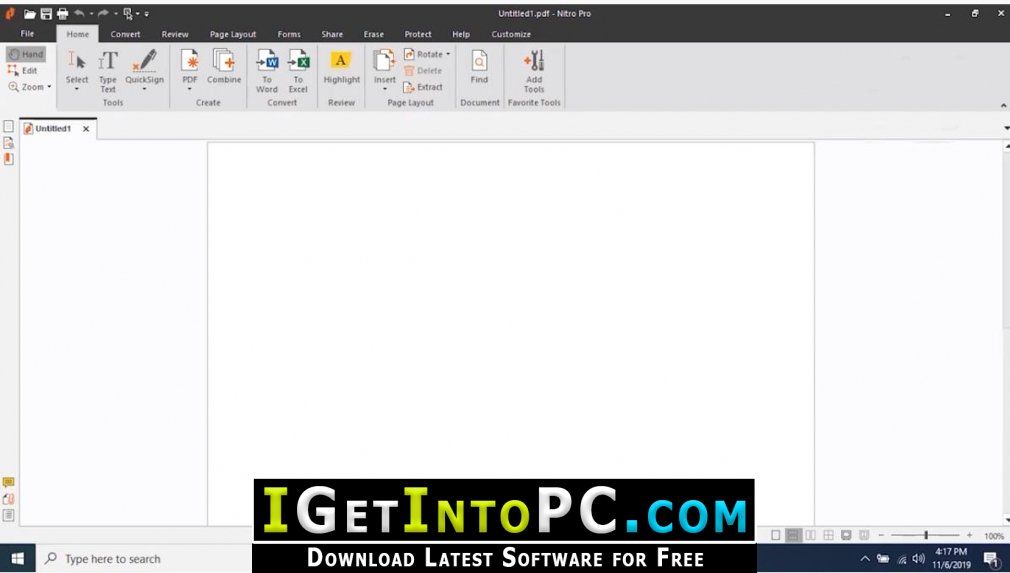1010x573 pixels.
Task: Open the Erase ribbon tab
Action: [x=373, y=34]
